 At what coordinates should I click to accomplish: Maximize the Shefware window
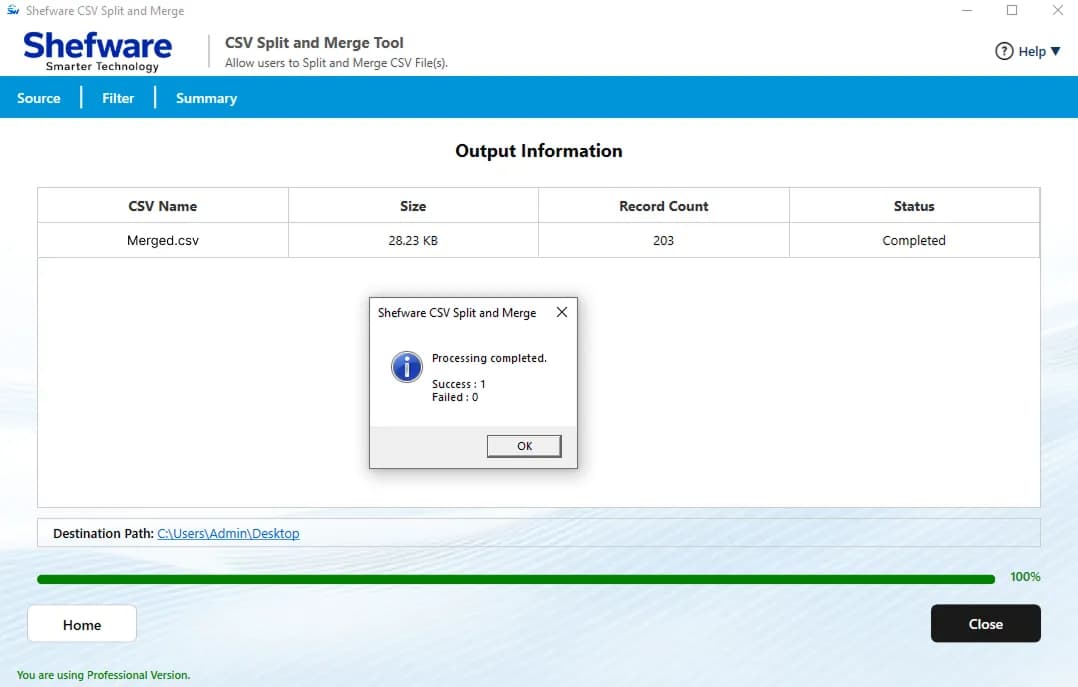click(x=1012, y=10)
